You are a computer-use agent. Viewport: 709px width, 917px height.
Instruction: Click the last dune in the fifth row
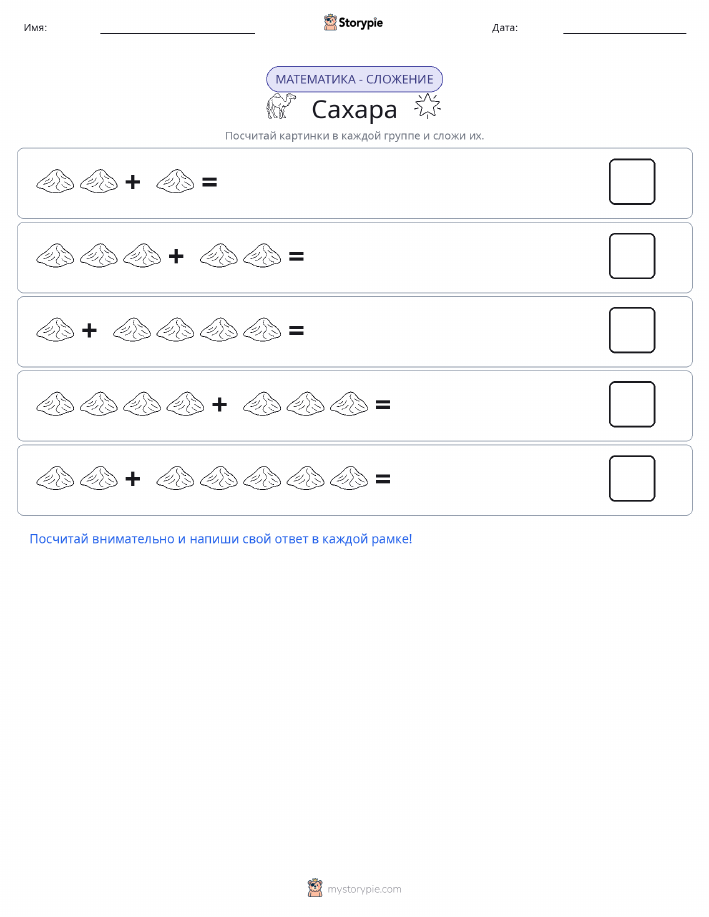(349, 478)
